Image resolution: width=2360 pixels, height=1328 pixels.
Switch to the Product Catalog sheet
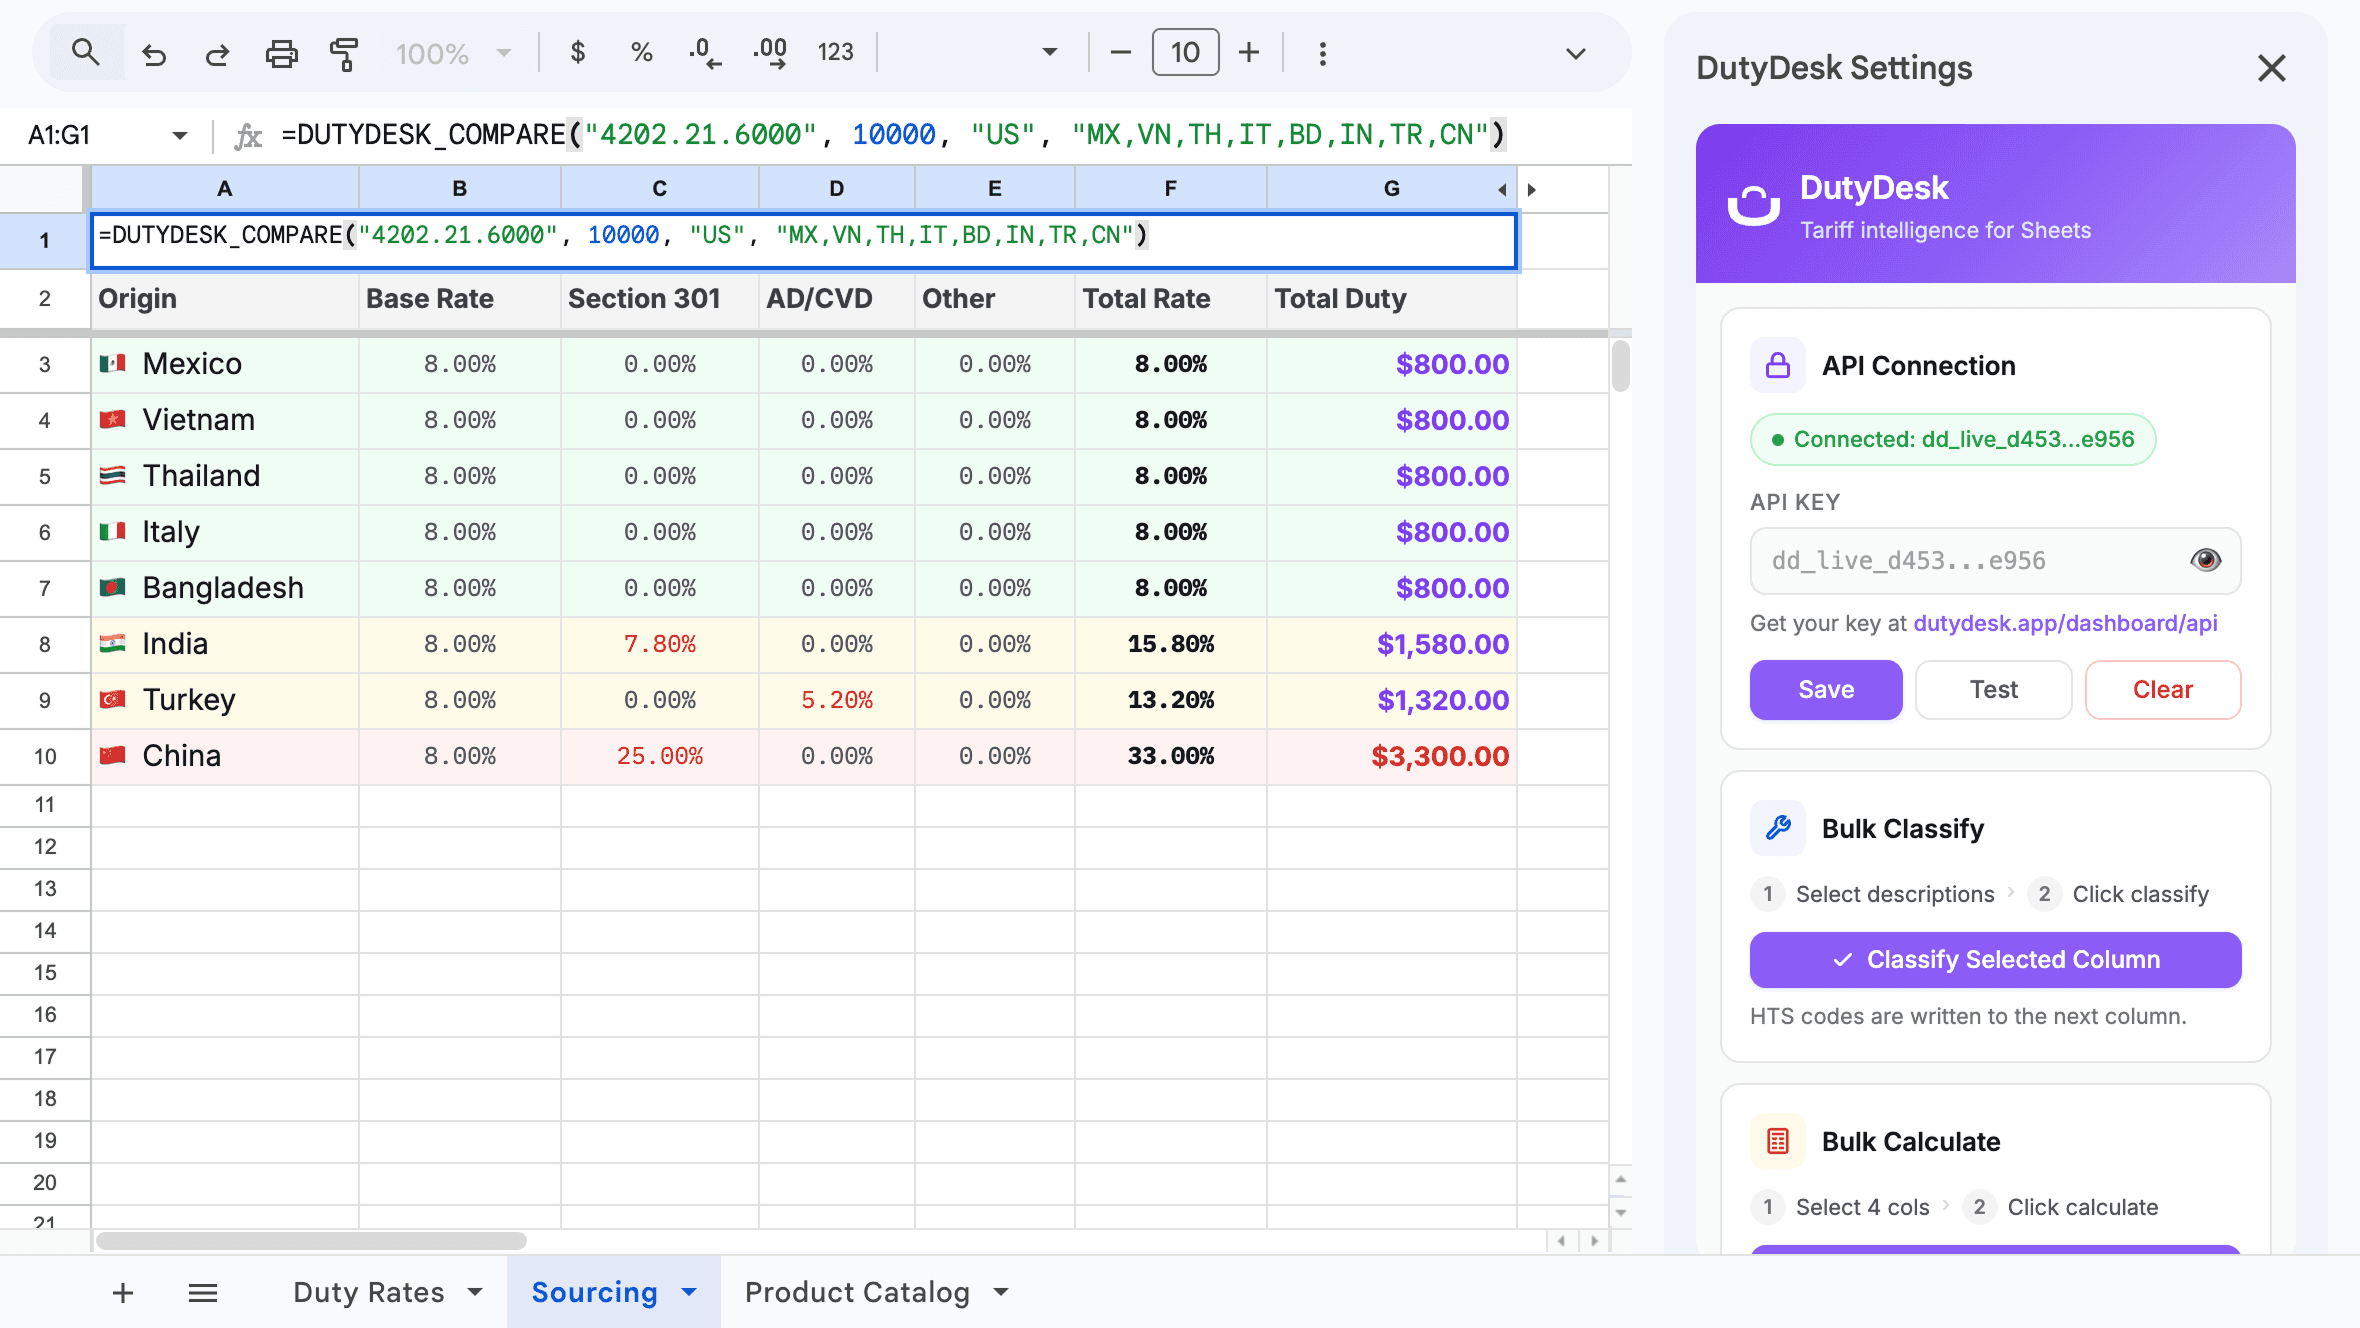(x=857, y=1291)
